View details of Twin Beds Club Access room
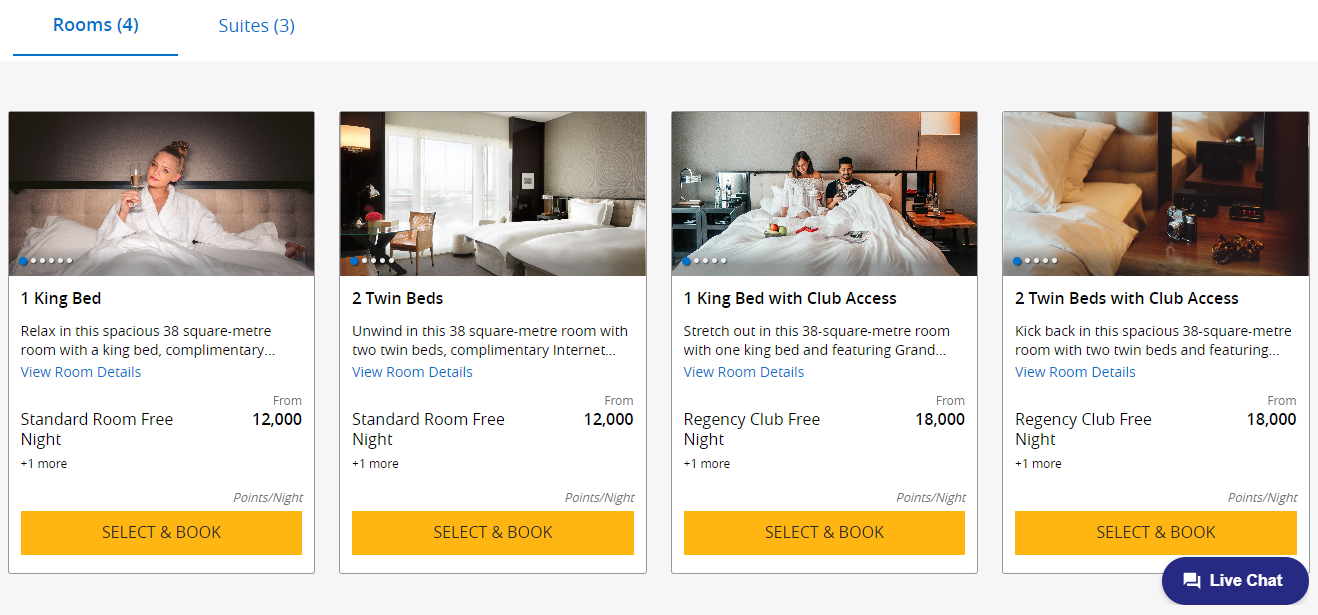This screenshot has height=615, width=1318. (x=1075, y=372)
